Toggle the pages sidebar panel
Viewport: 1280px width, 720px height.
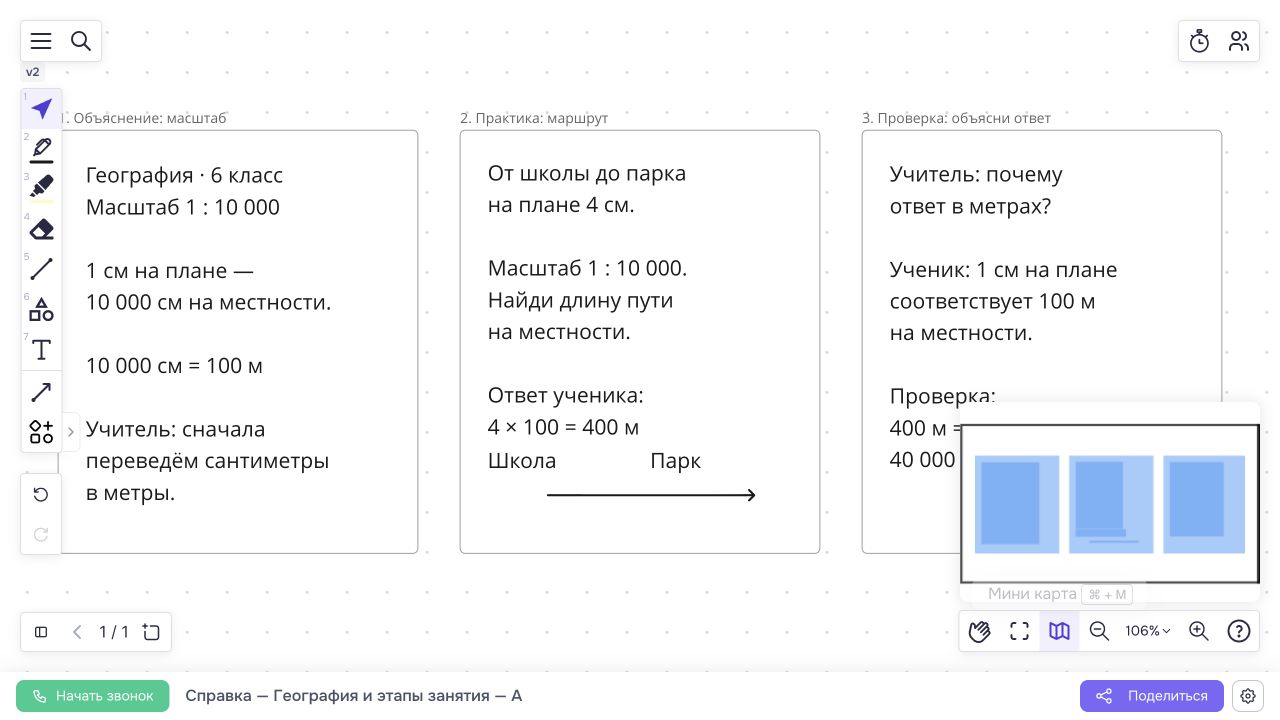pos(41,632)
